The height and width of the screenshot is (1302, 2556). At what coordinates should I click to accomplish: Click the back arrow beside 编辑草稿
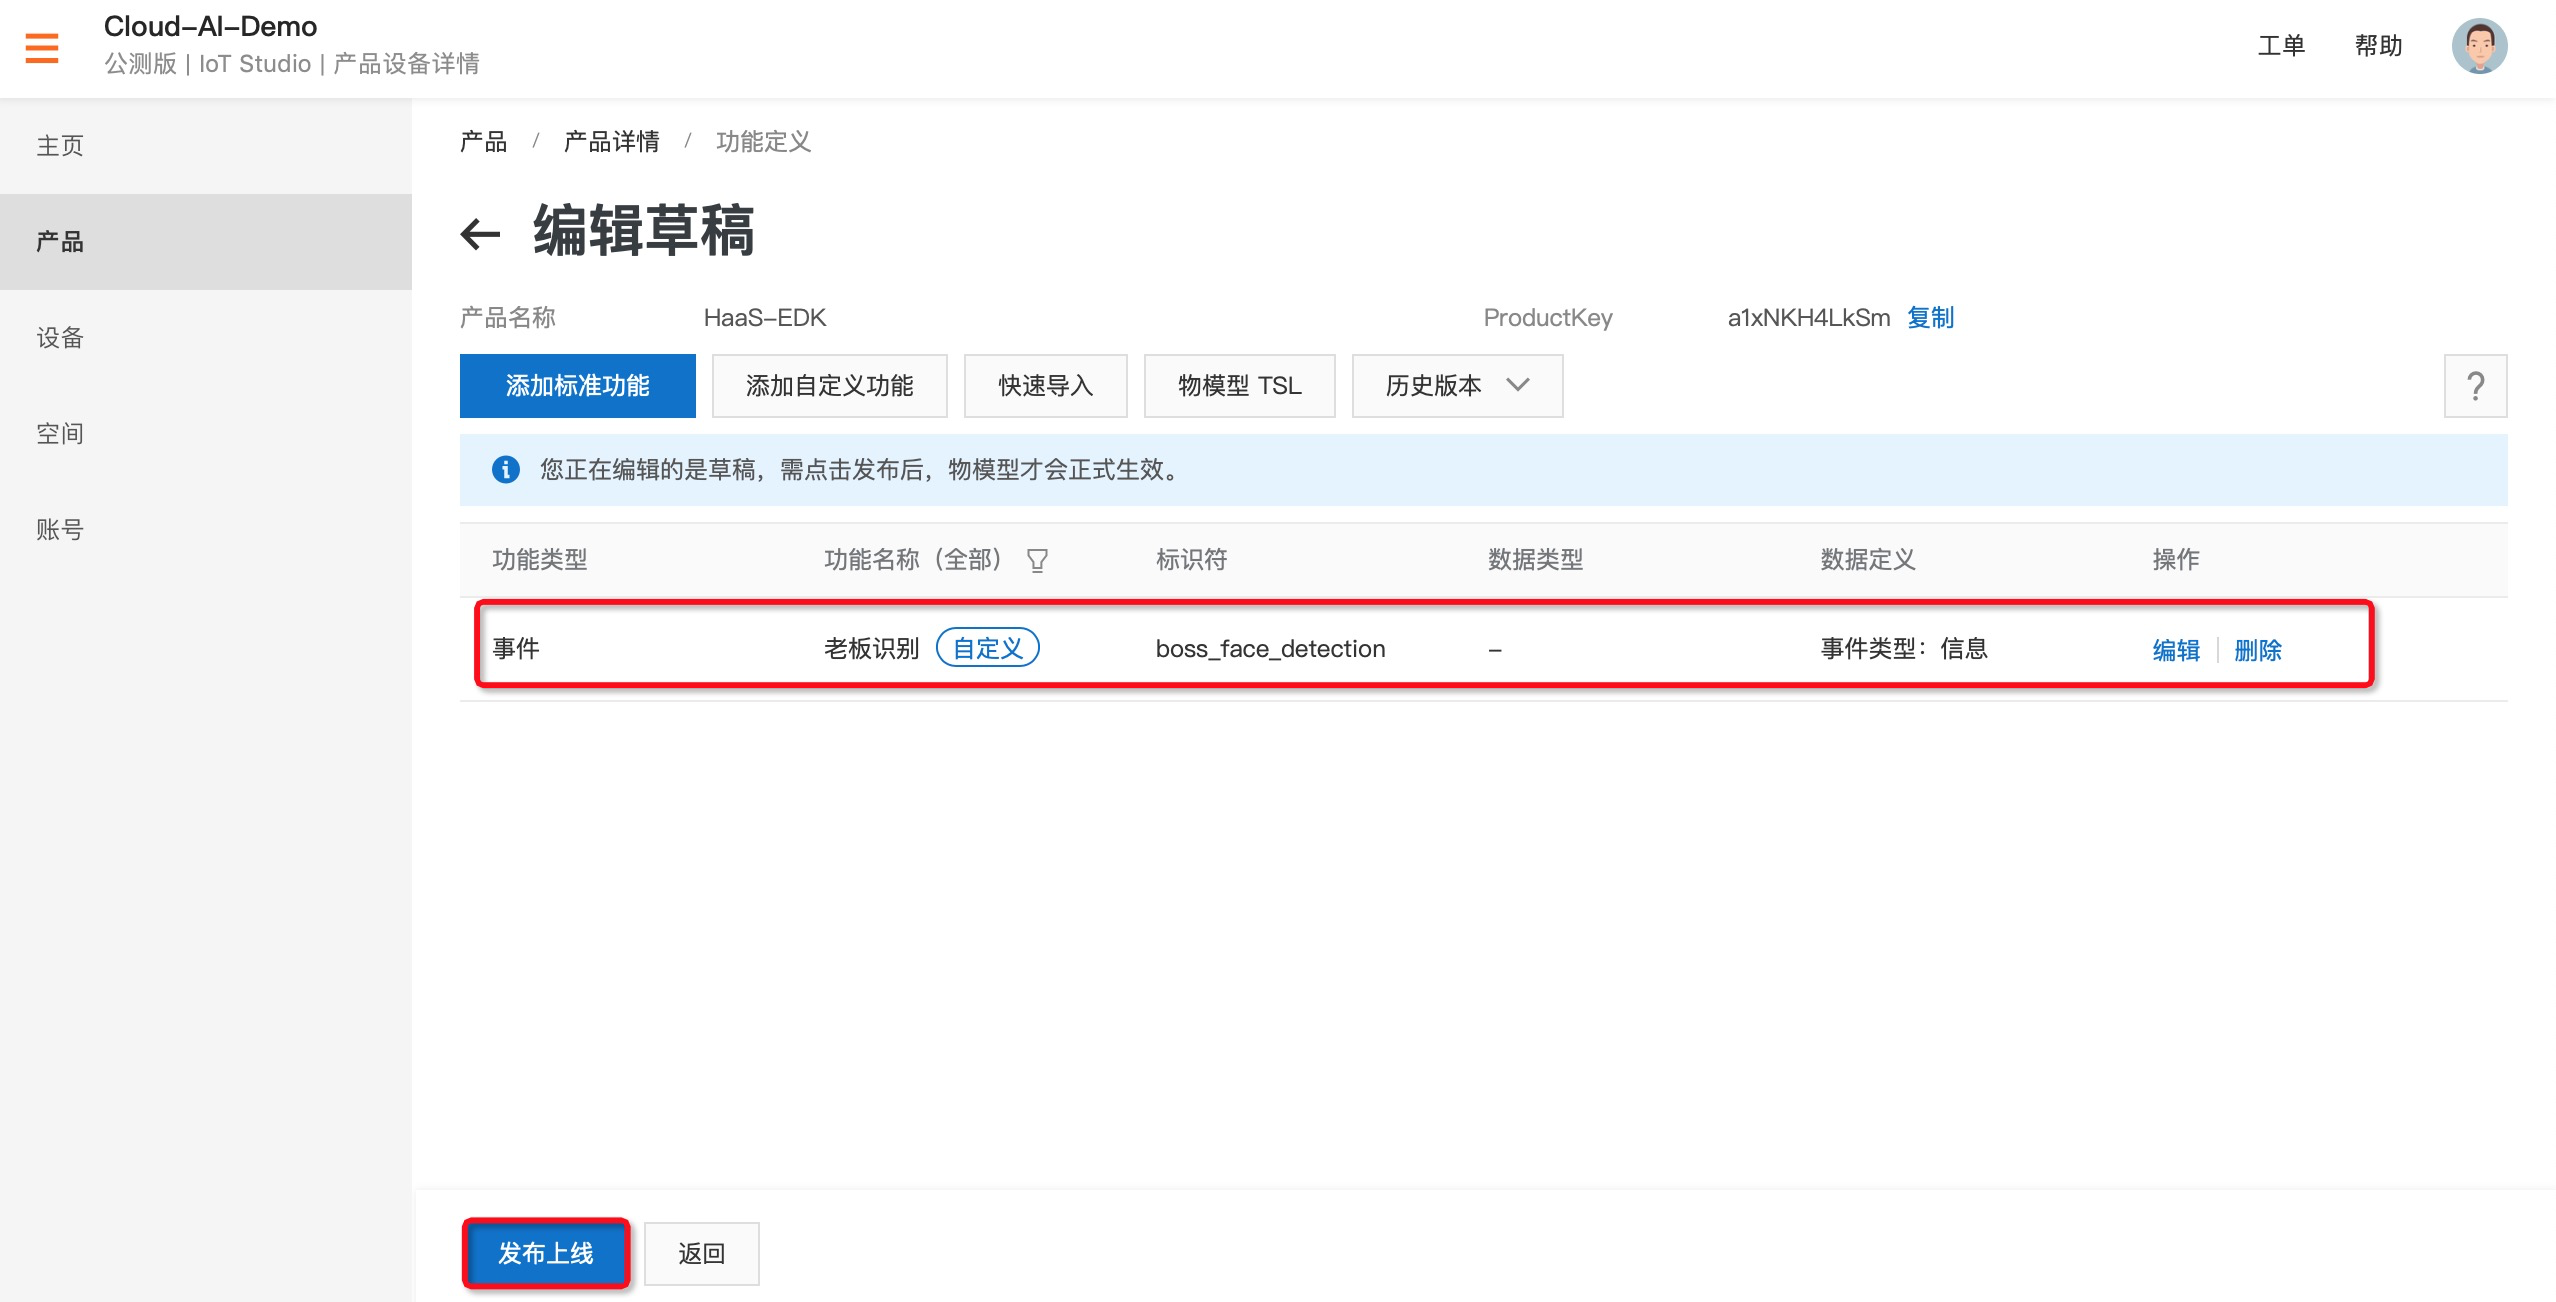(x=480, y=234)
